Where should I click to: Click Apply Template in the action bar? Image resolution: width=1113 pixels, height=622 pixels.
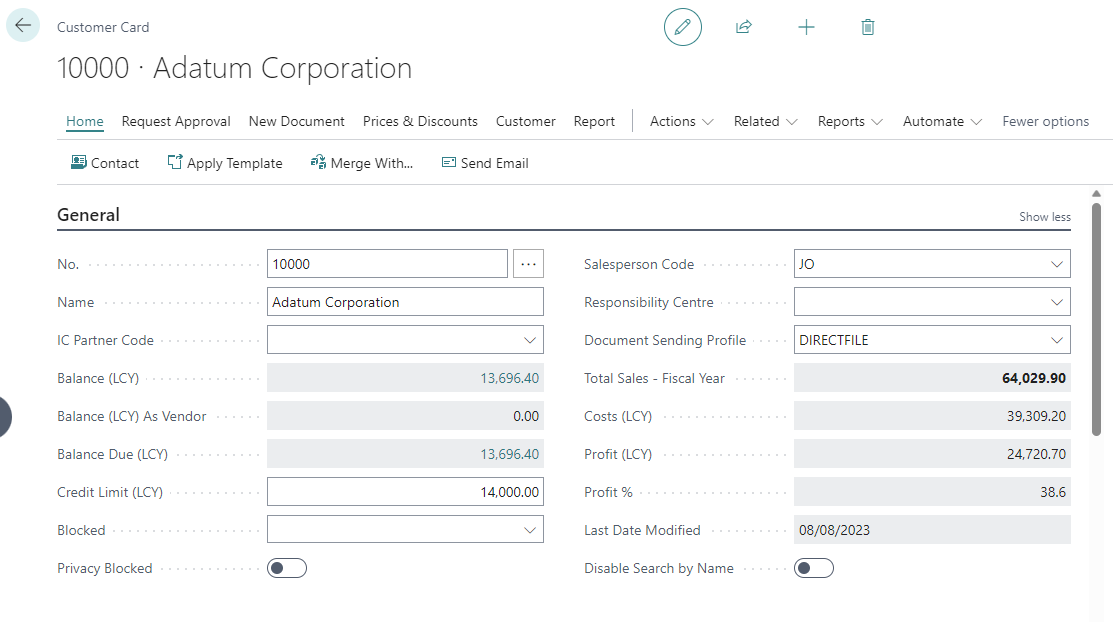225,163
